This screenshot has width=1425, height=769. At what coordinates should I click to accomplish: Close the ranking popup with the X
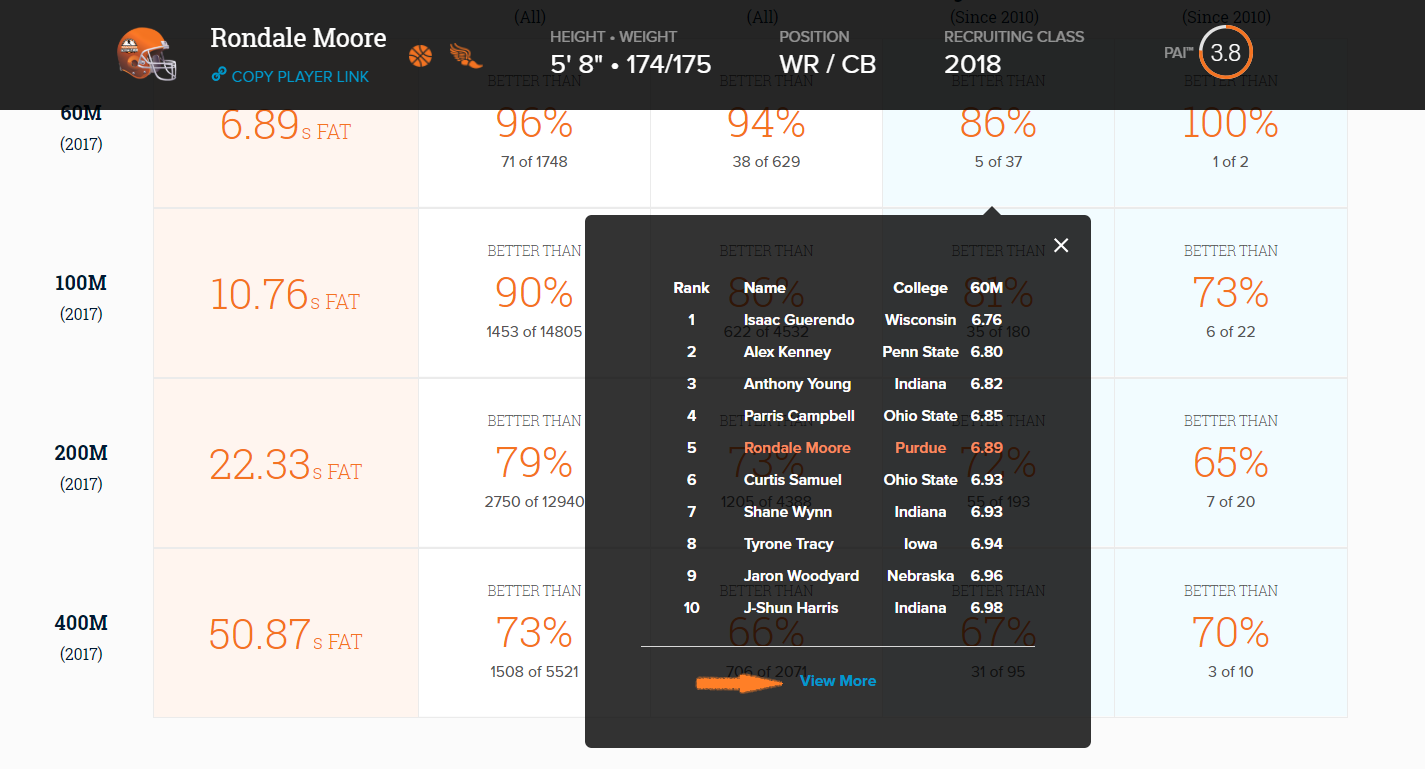1061,245
